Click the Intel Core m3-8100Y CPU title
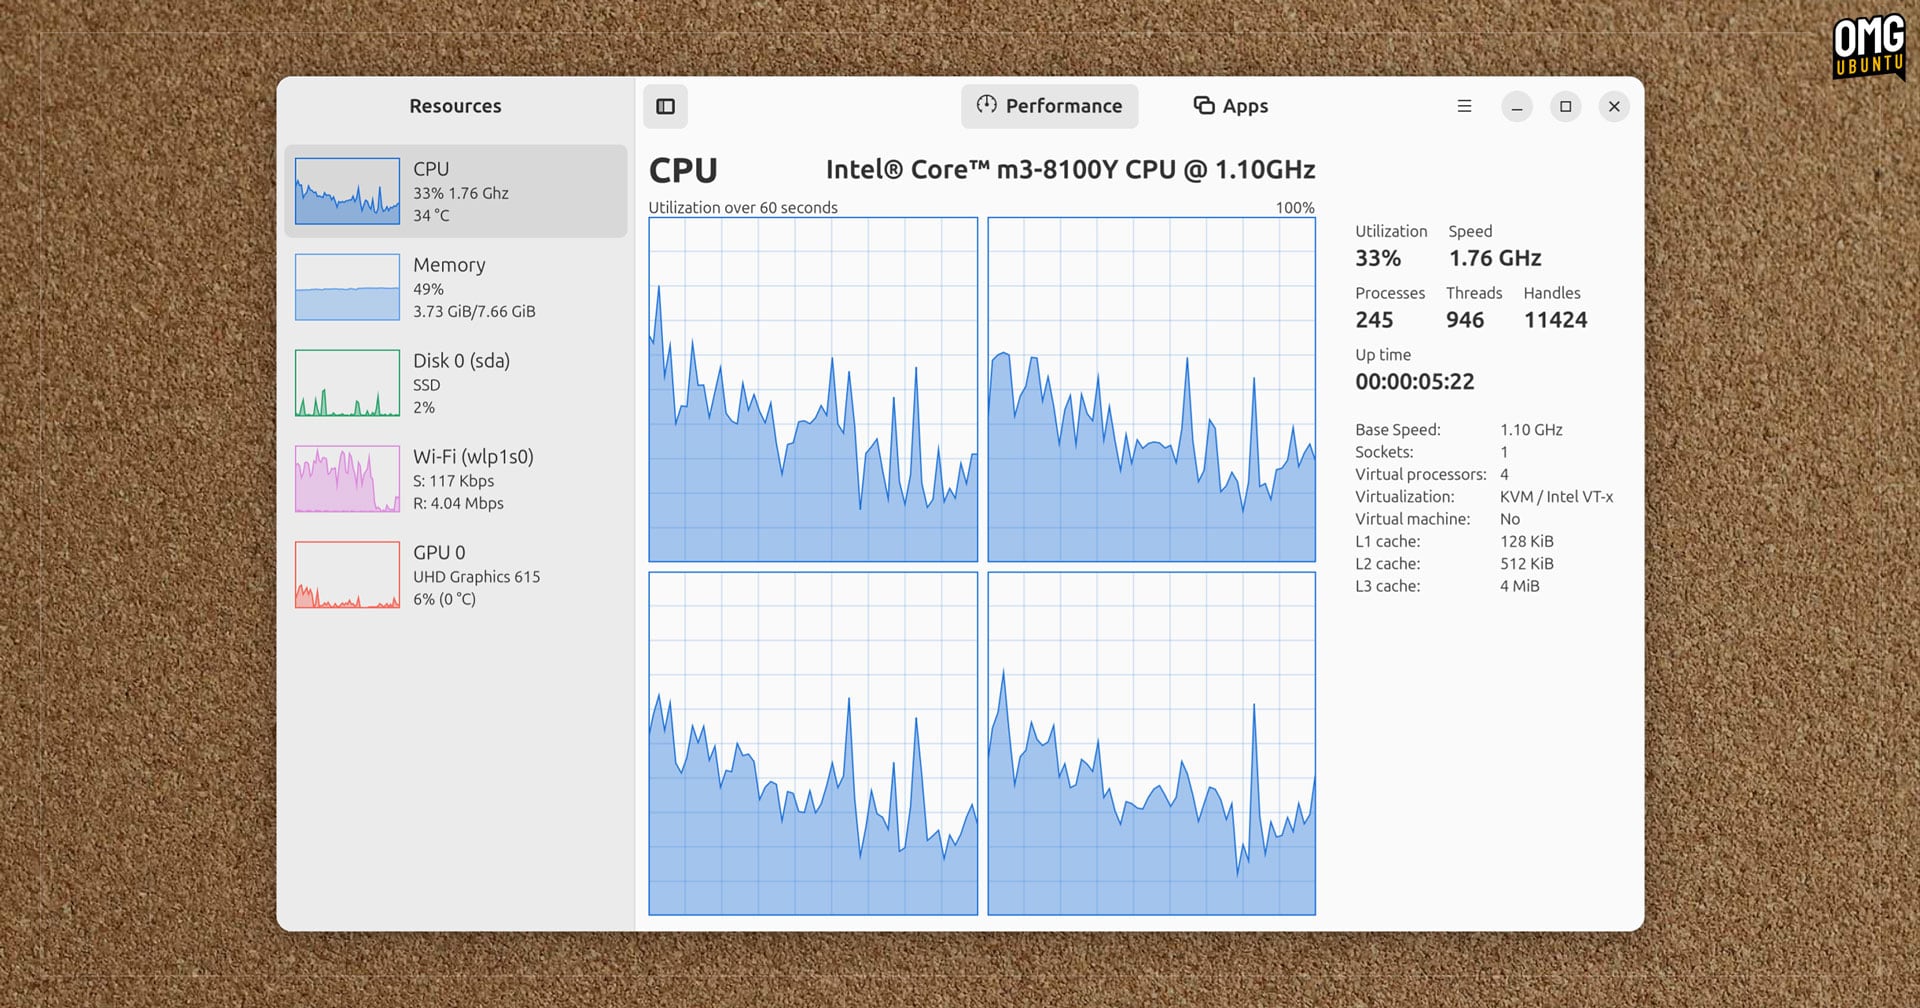The image size is (1920, 1008). (1070, 170)
